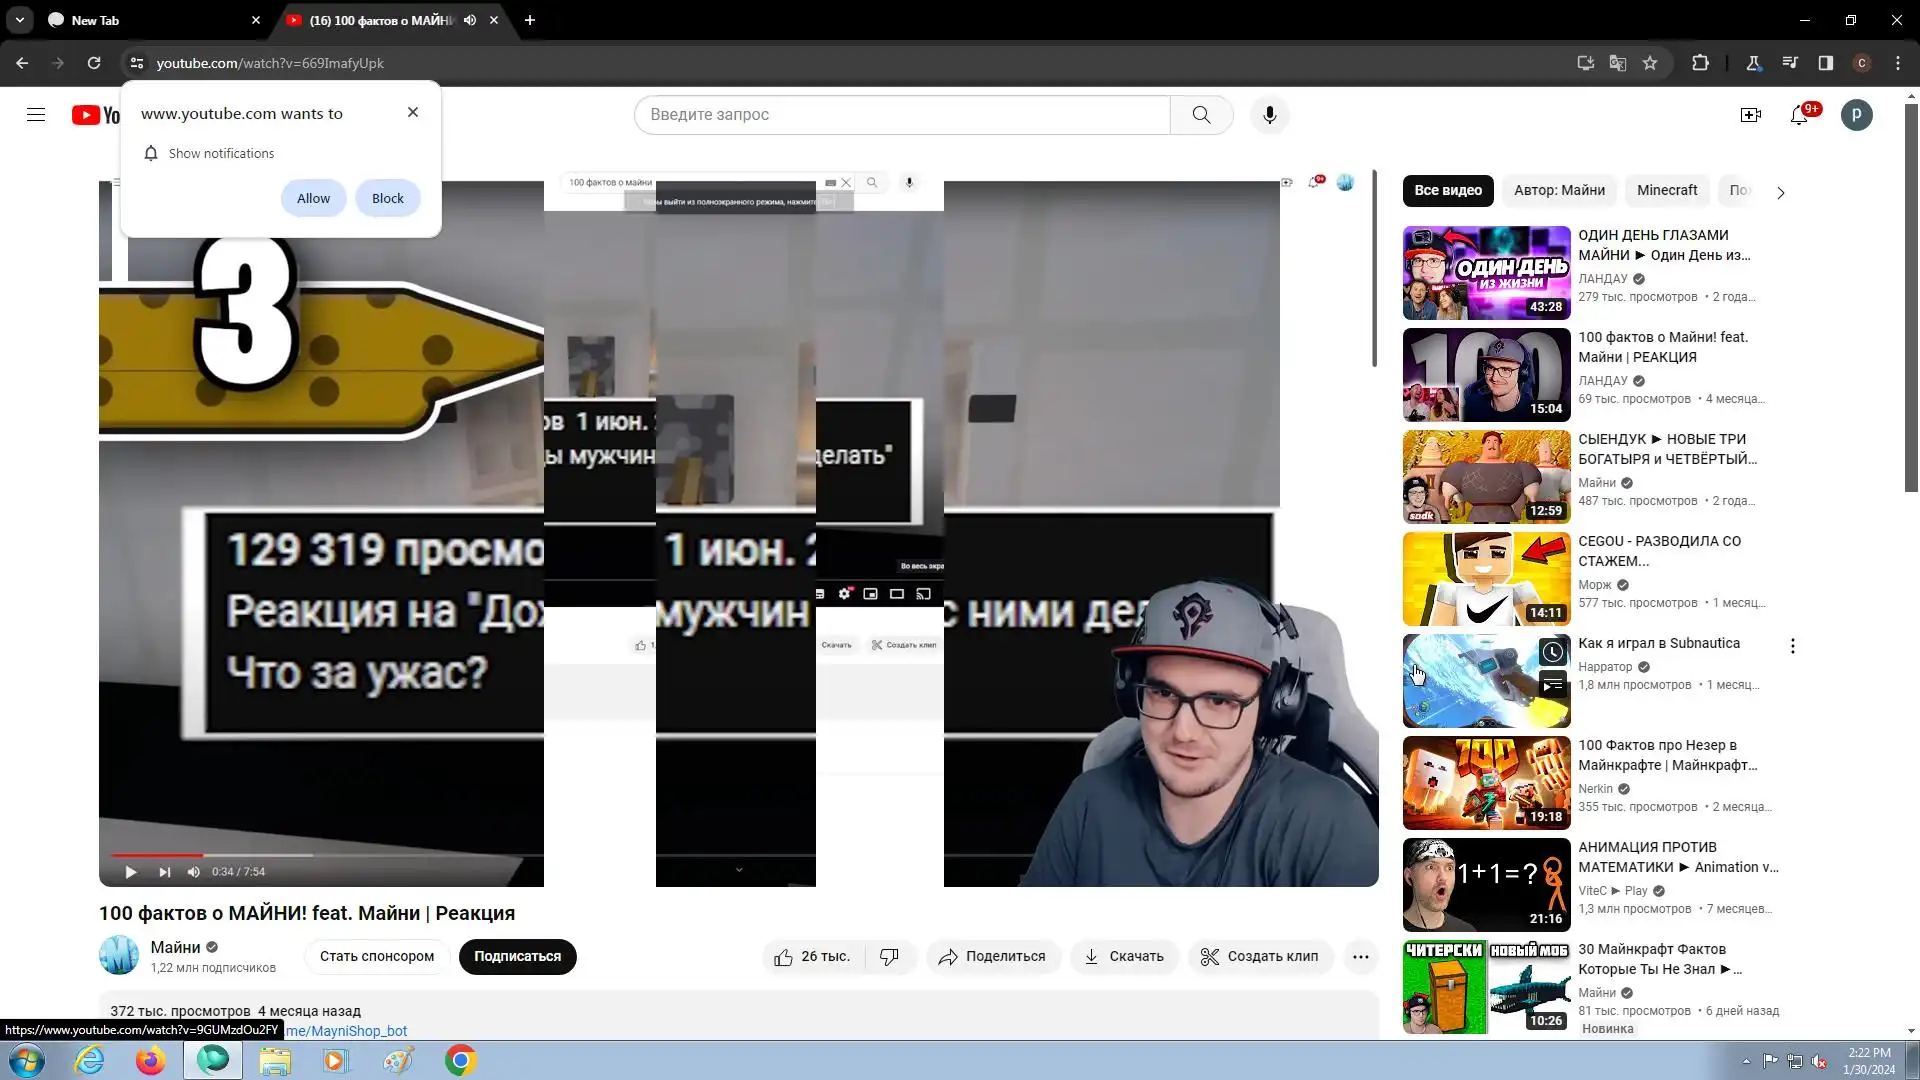Skip to next video in player controls
The height and width of the screenshot is (1080, 1920).
coord(164,872)
